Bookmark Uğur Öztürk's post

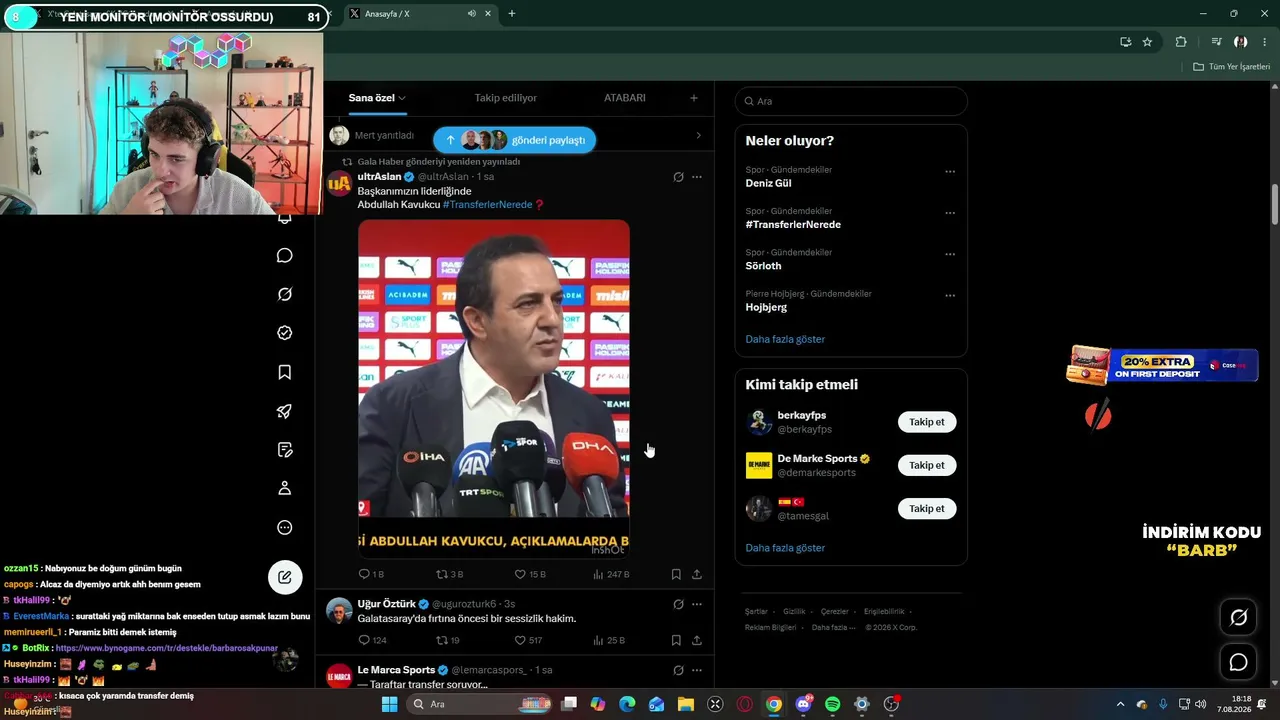(x=676, y=640)
